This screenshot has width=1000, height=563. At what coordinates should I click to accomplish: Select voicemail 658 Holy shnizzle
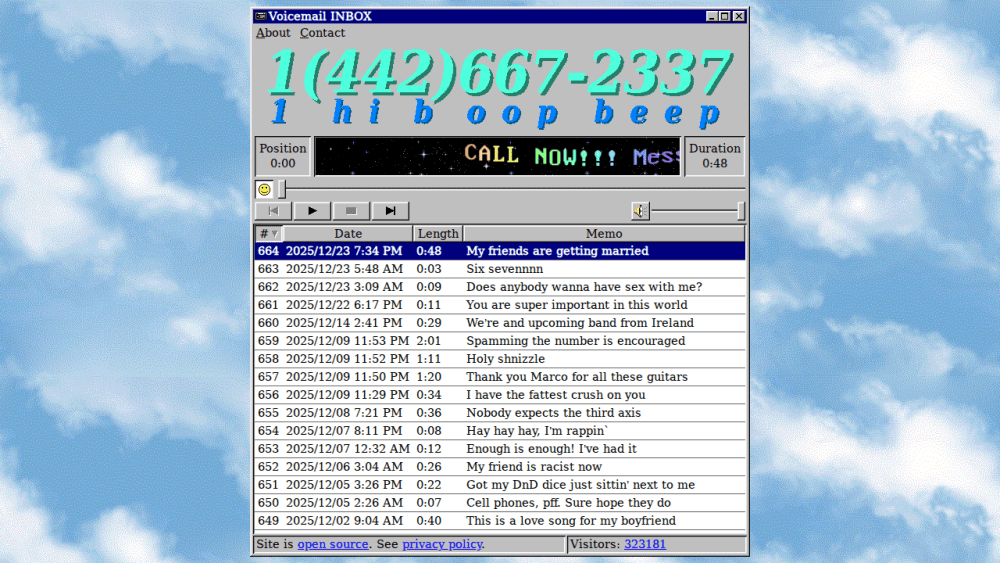click(499, 359)
